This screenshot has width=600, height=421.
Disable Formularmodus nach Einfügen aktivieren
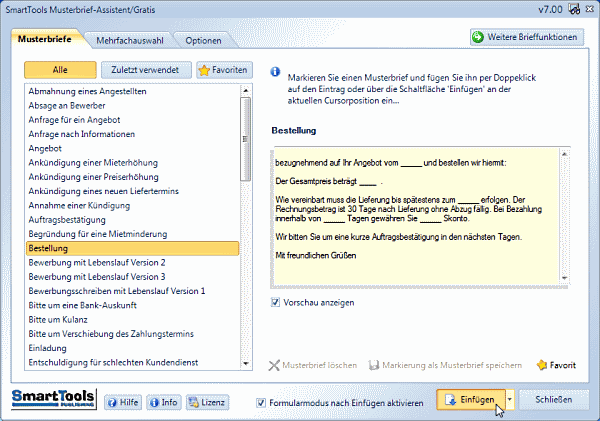[261, 403]
